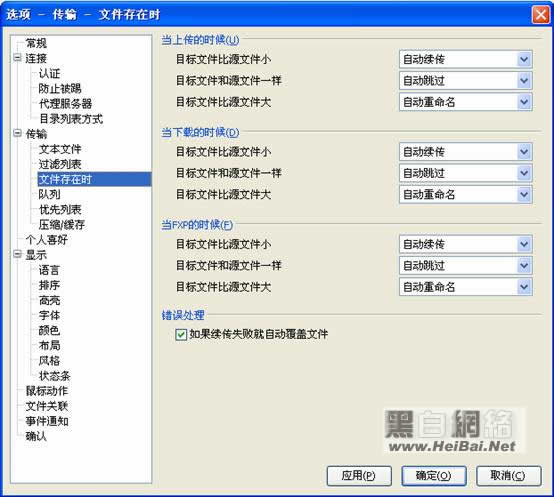
Task: Open the 字体 settings page
Action: [49, 315]
